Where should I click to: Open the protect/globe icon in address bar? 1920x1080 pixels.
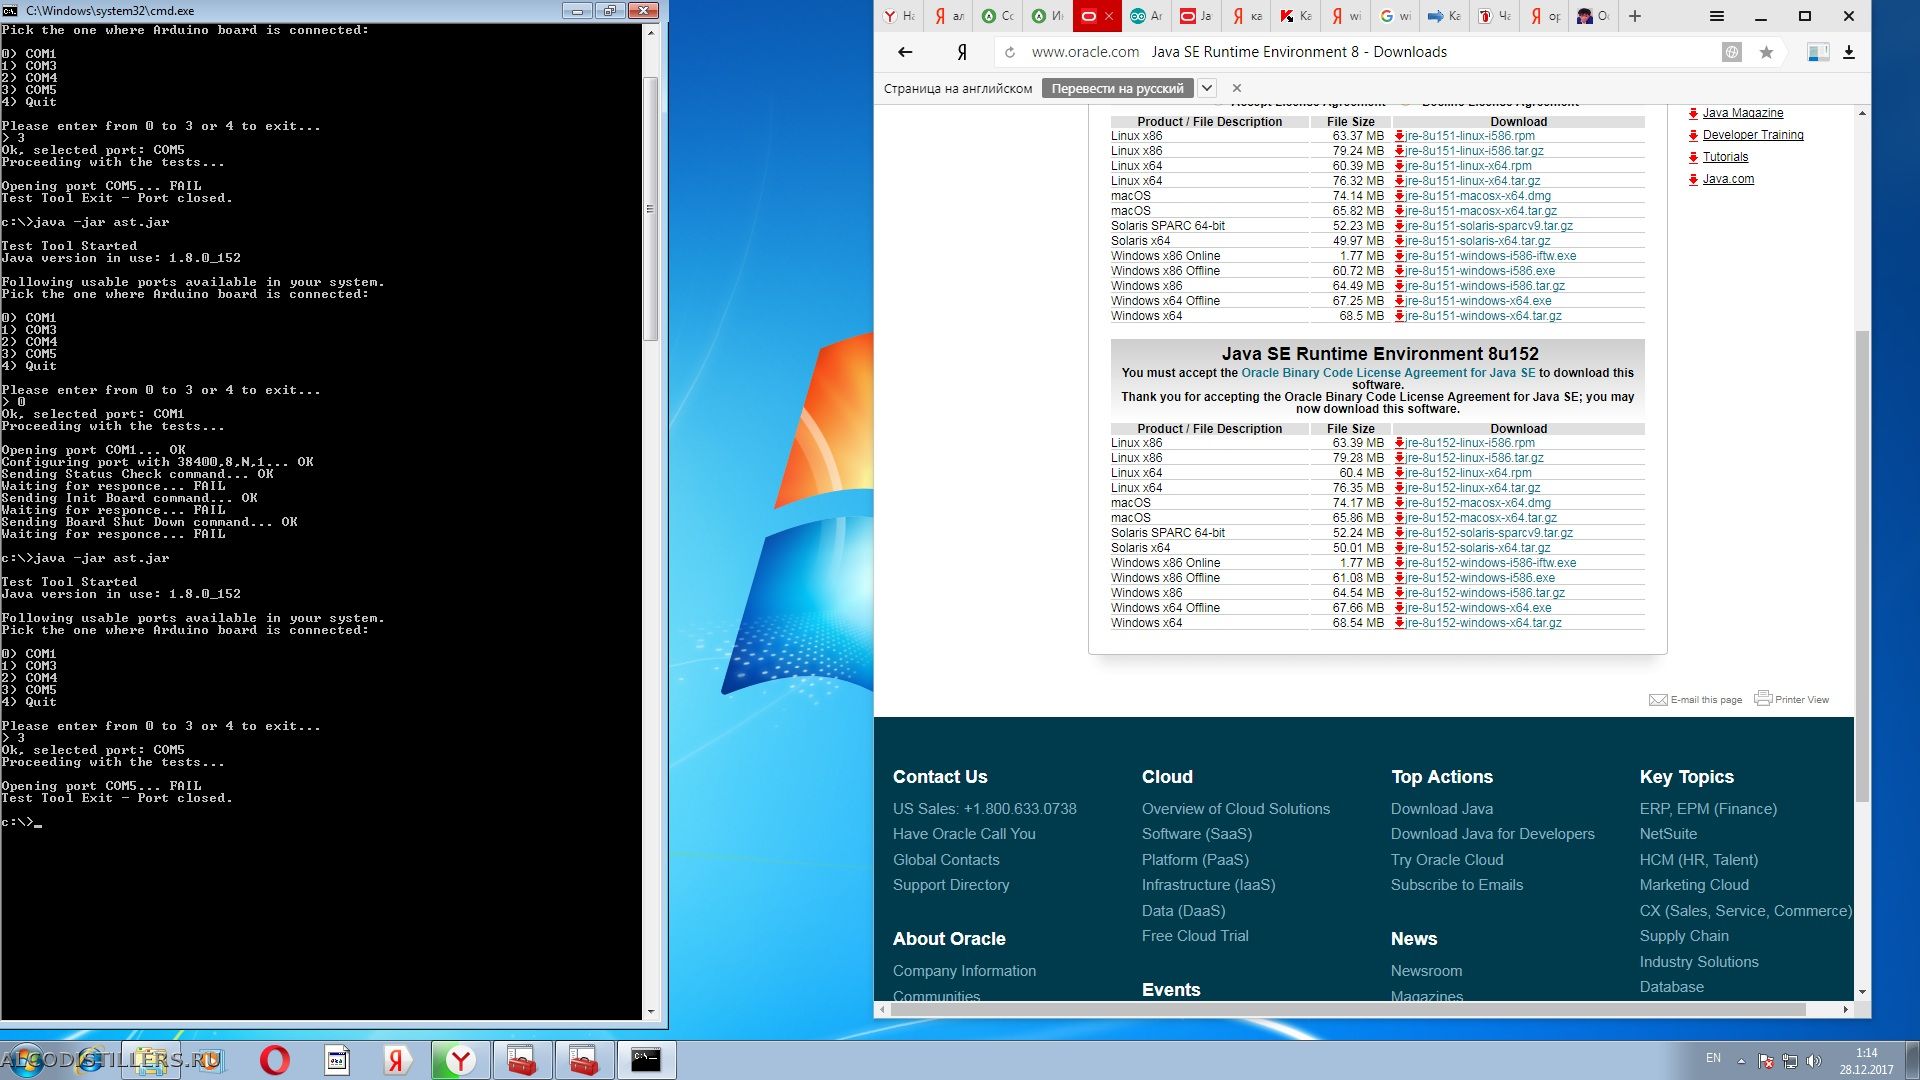click(1732, 52)
